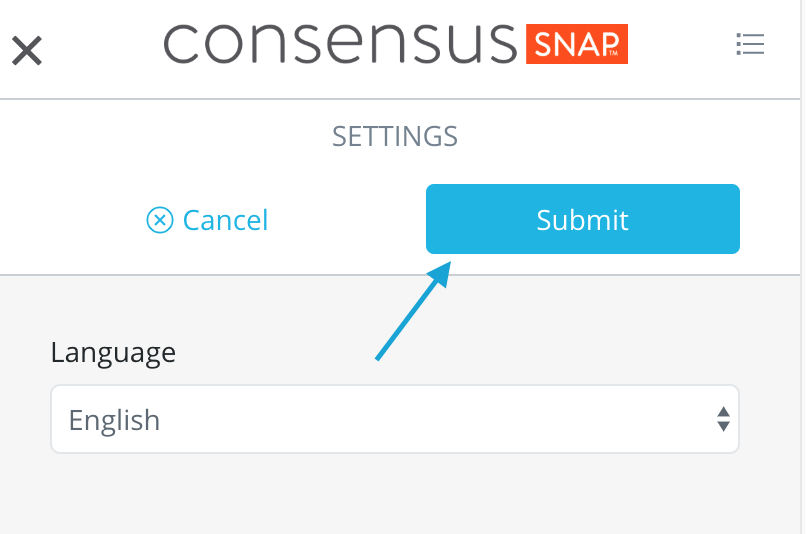Click the blue arrow pointing at Submit
The width and height of the screenshot is (806, 534).
pyautogui.click(x=410, y=312)
